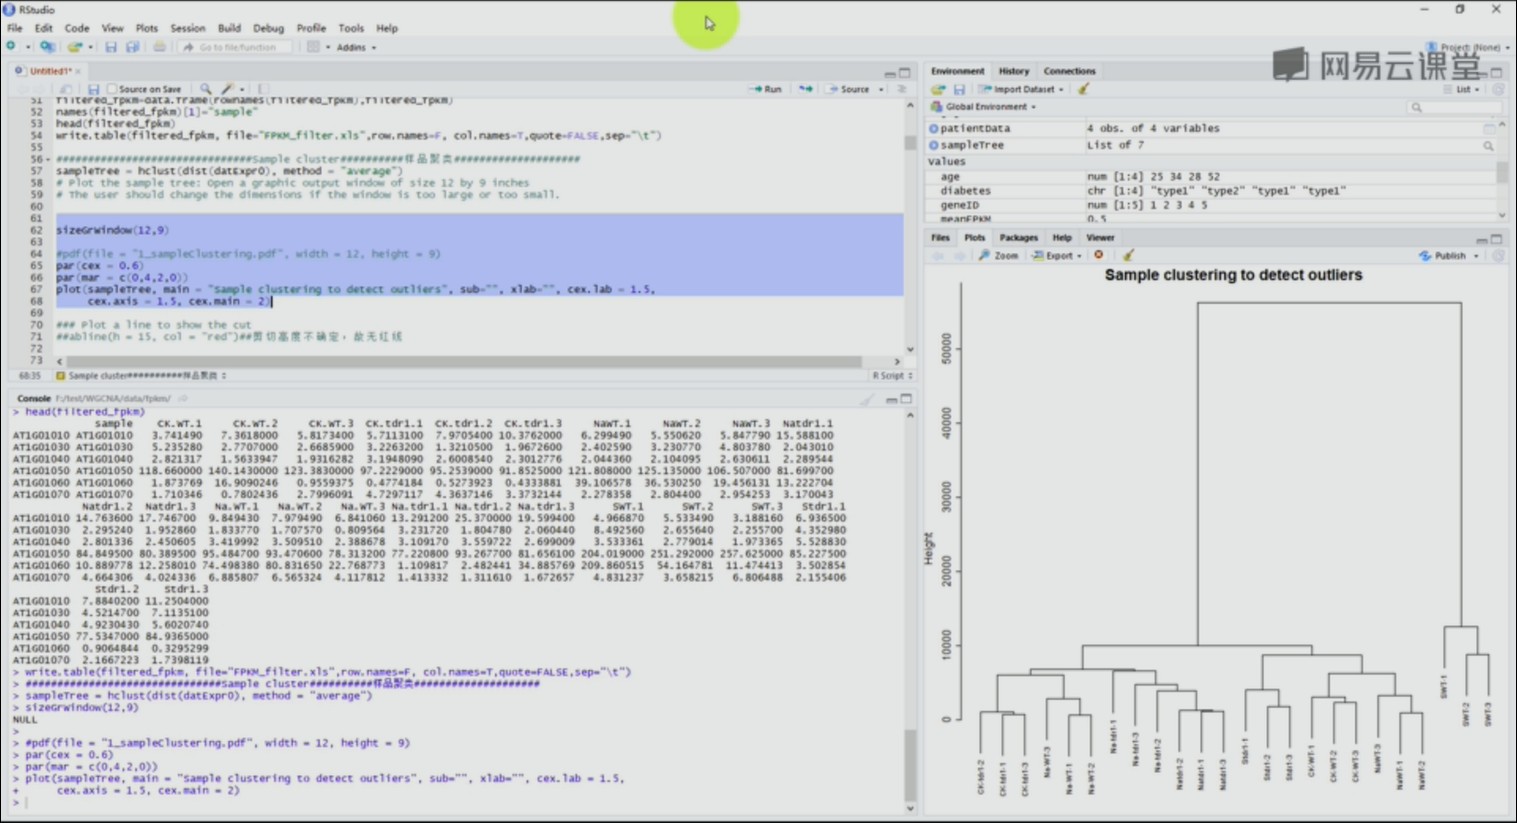Print the current file icon
Screen dimensions: 1517x823
click(159, 47)
